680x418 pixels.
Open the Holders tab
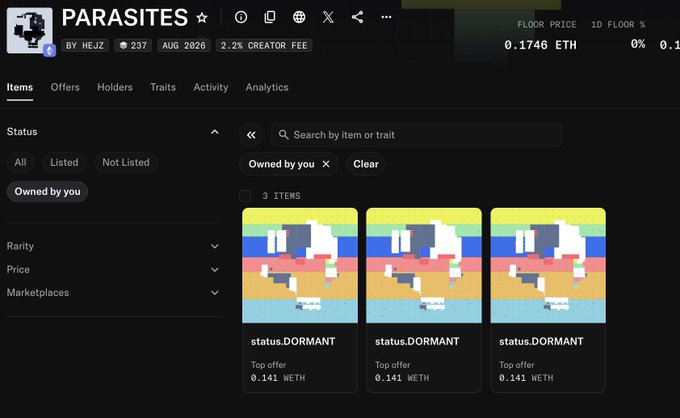pyautogui.click(x=115, y=87)
